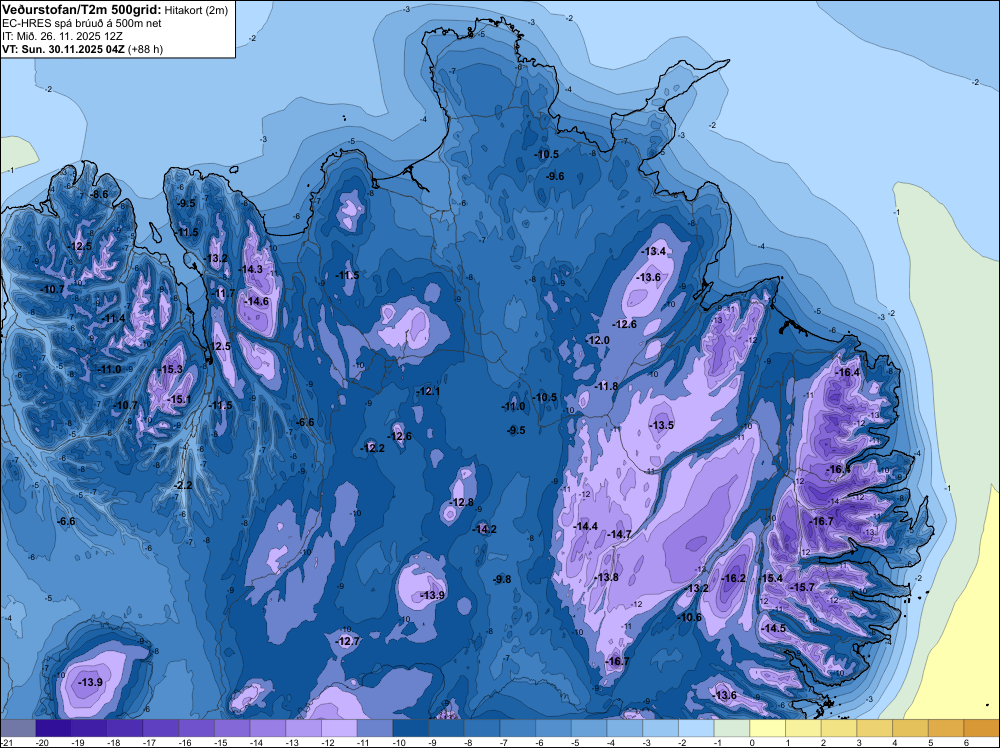Click the 'Hitakort (2m)' label
1000x748 pixels.
[196, 9]
